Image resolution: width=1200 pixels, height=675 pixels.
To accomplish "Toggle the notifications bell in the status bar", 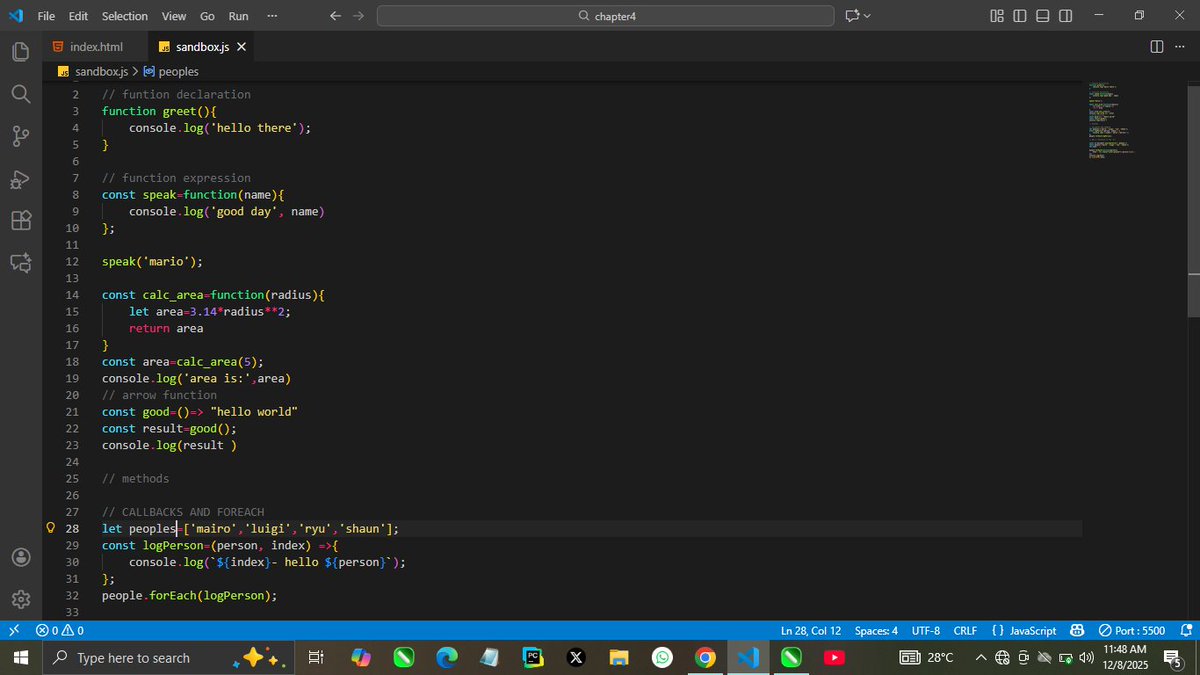I will point(1186,630).
